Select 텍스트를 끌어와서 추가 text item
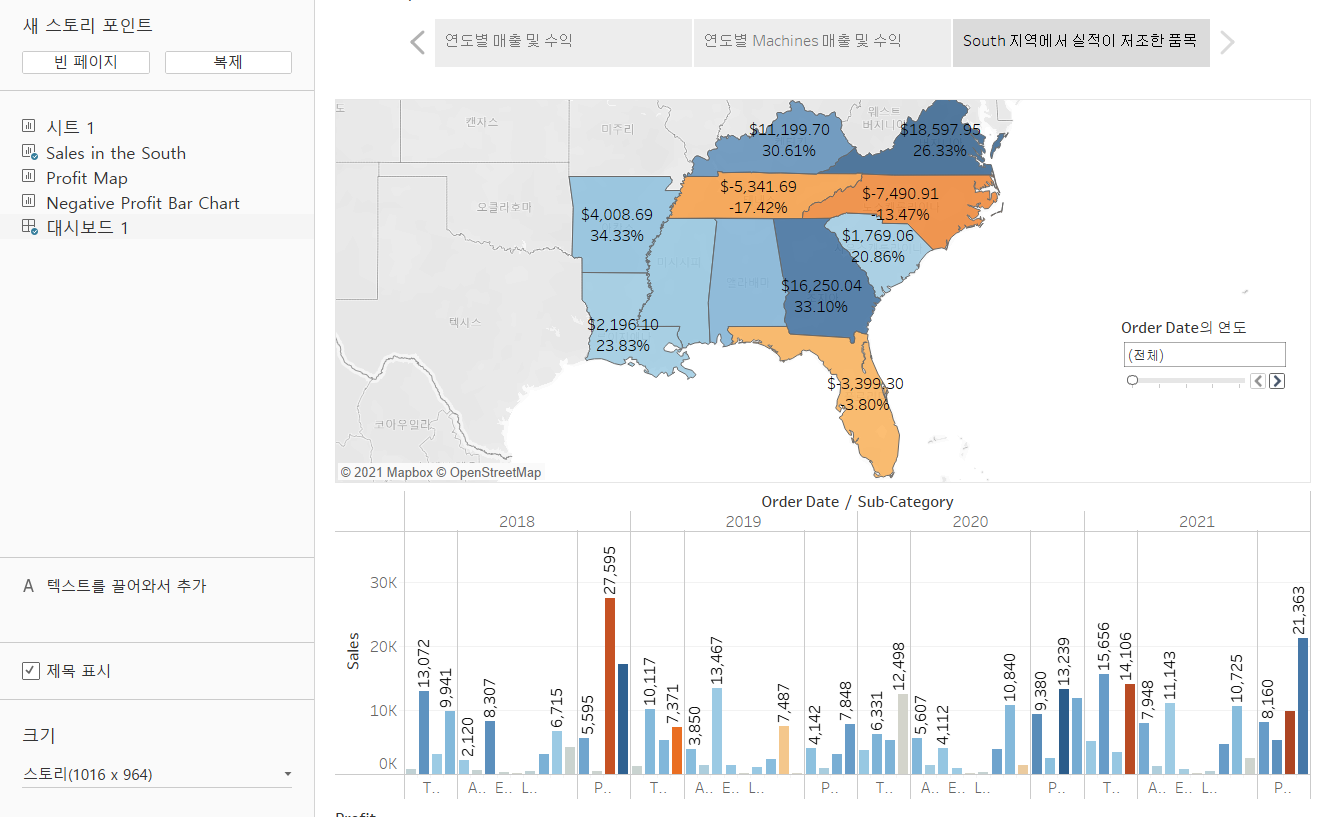 coord(126,586)
